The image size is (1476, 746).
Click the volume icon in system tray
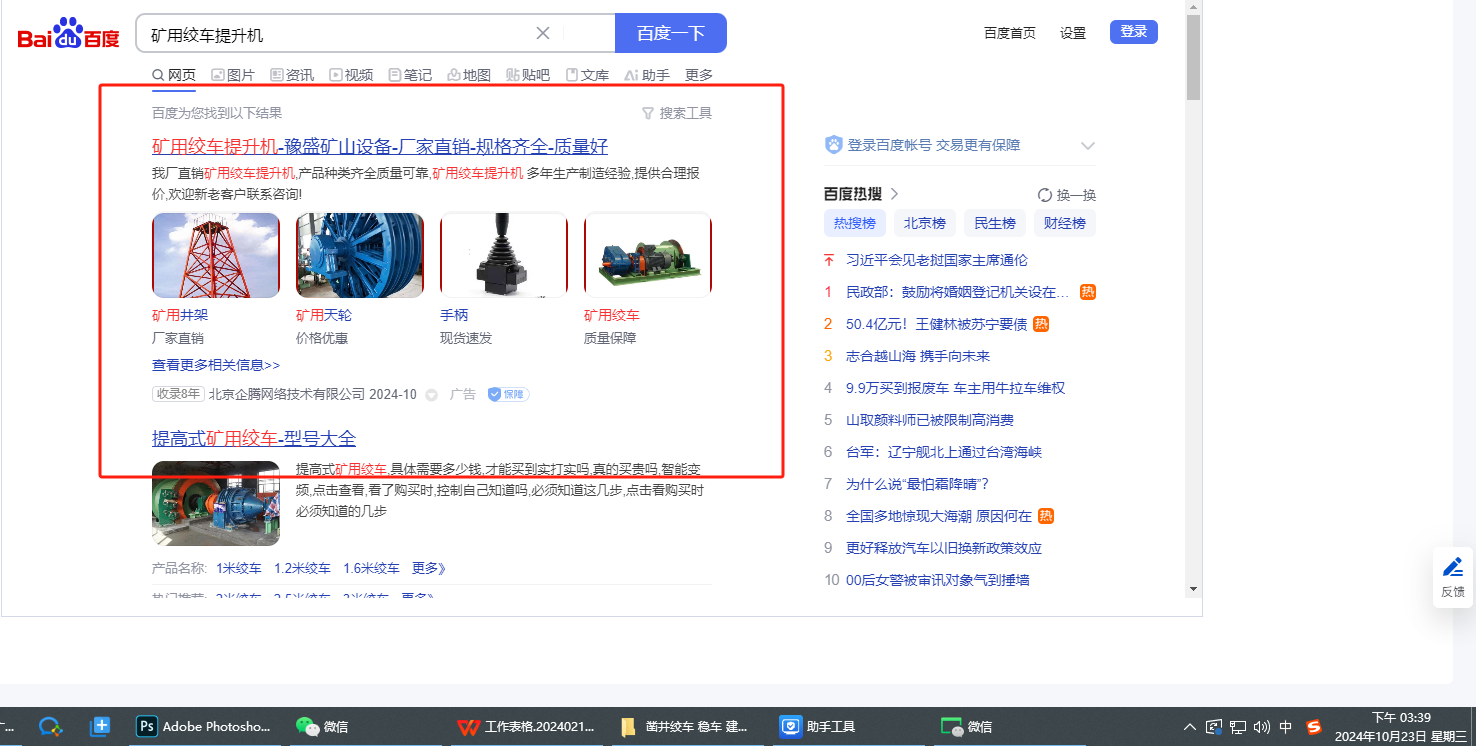tap(1262, 727)
